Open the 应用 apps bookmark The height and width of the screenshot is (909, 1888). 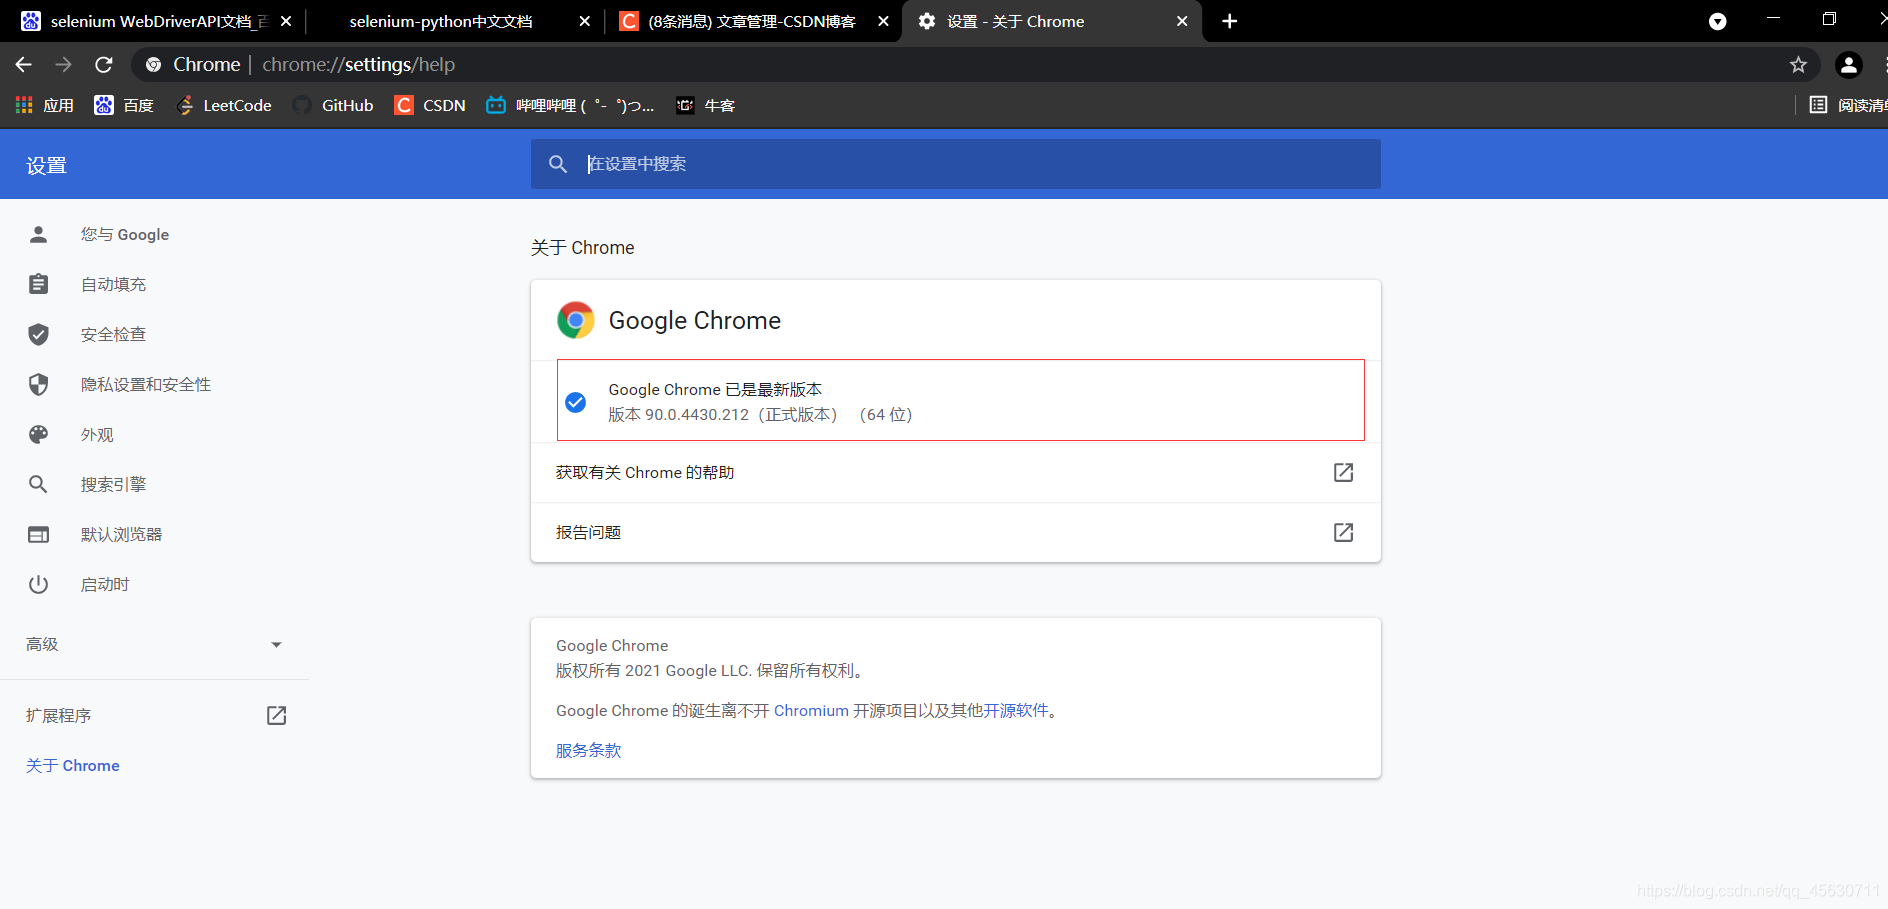44,105
